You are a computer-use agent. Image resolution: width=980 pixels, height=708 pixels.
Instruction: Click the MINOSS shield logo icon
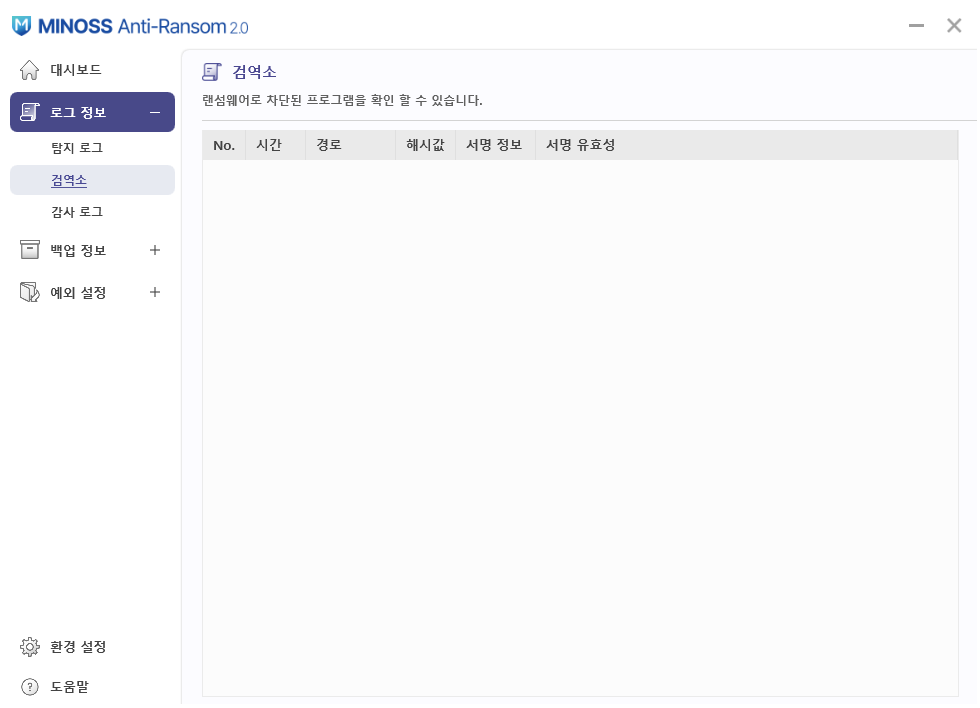[x=21, y=26]
